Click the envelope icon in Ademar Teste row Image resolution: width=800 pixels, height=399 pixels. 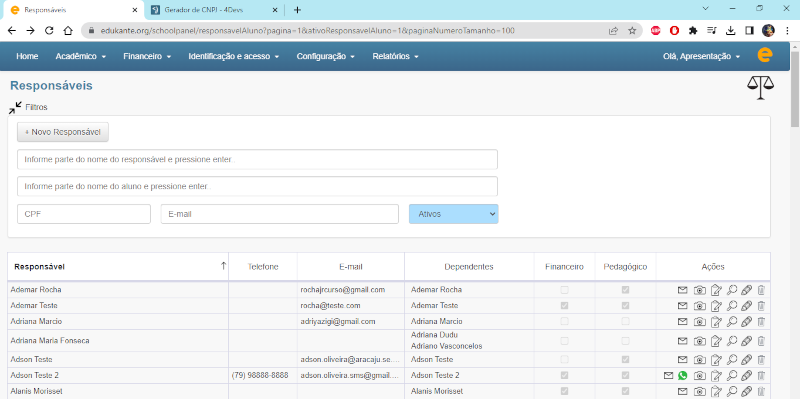click(x=682, y=306)
